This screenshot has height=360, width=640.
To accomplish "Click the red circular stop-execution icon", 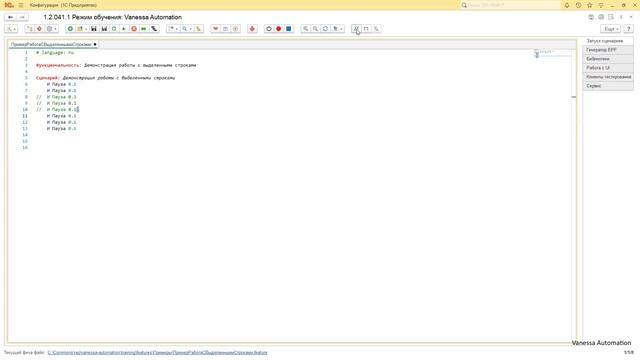I will coord(134,29).
